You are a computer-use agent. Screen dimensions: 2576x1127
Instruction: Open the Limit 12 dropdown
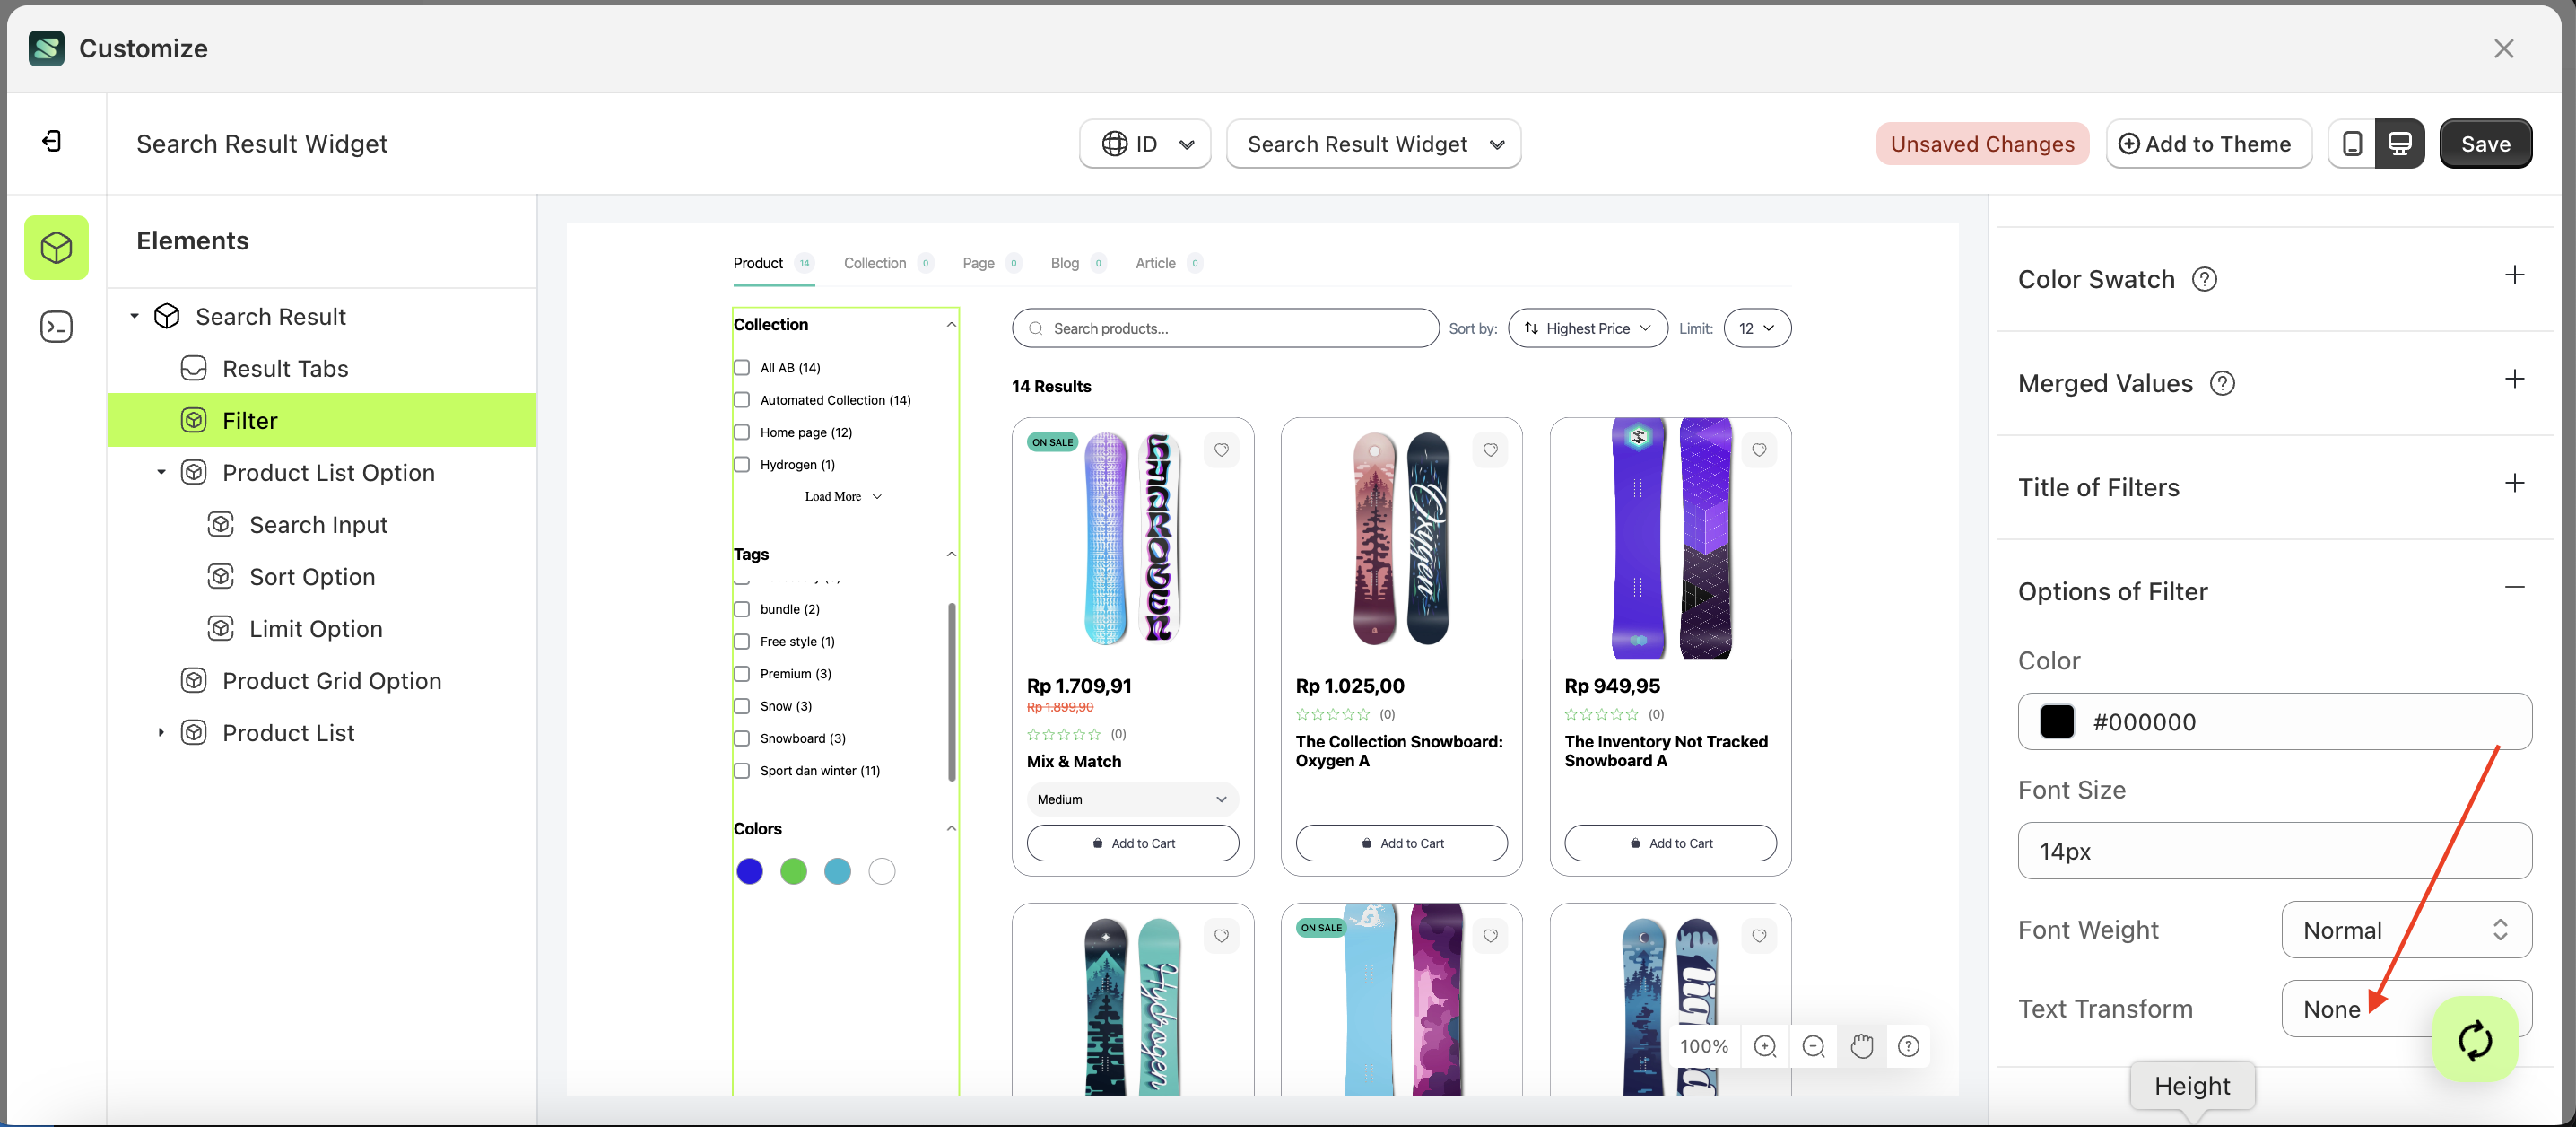[x=1757, y=328]
